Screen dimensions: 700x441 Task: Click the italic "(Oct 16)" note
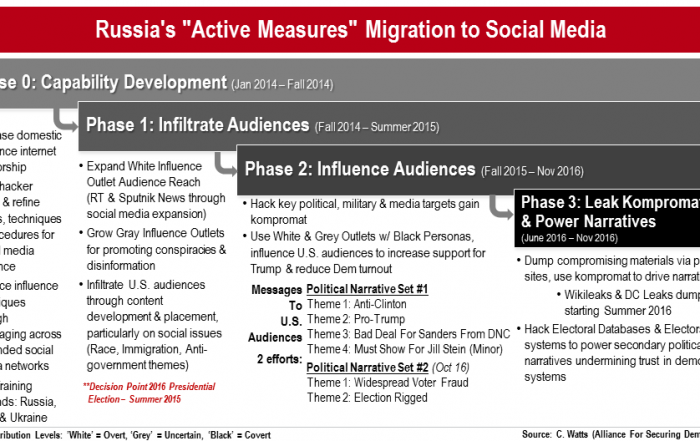[450, 368]
